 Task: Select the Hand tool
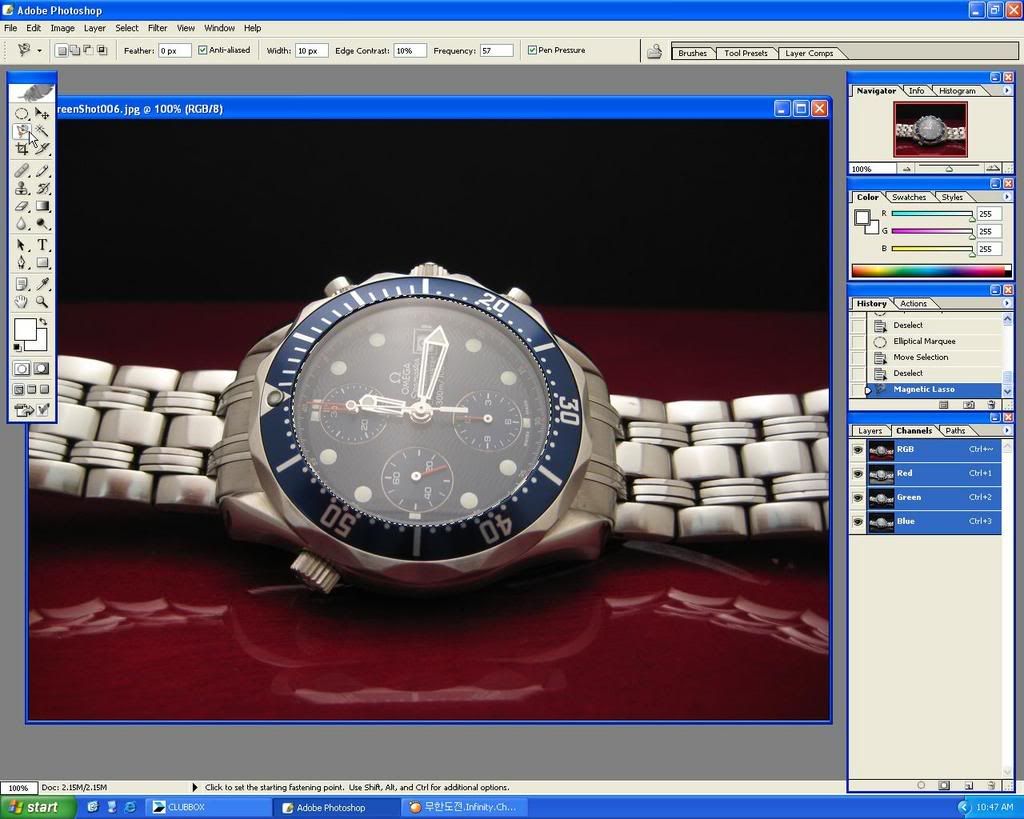coord(22,302)
